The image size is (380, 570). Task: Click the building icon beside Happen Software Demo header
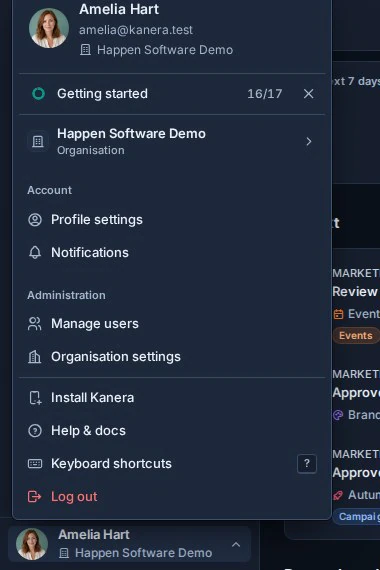pos(85,50)
